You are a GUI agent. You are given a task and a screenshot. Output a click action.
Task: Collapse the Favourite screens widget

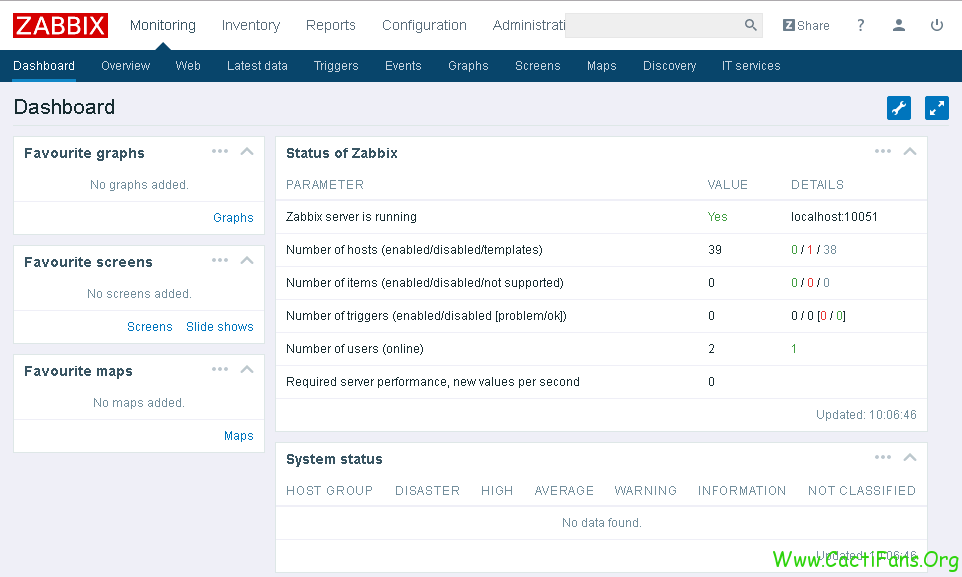(247, 260)
